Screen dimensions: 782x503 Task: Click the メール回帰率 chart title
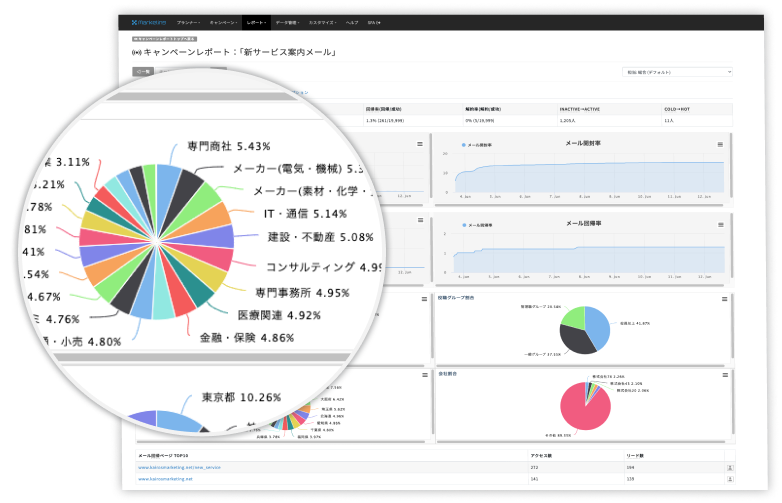583,223
